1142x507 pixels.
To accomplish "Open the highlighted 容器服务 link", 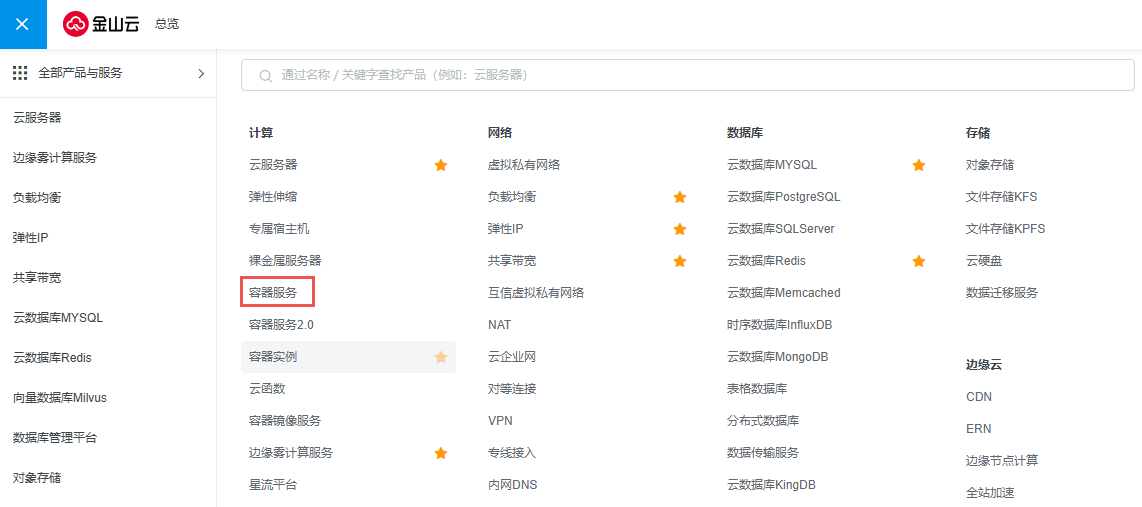I will coord(273,293).
